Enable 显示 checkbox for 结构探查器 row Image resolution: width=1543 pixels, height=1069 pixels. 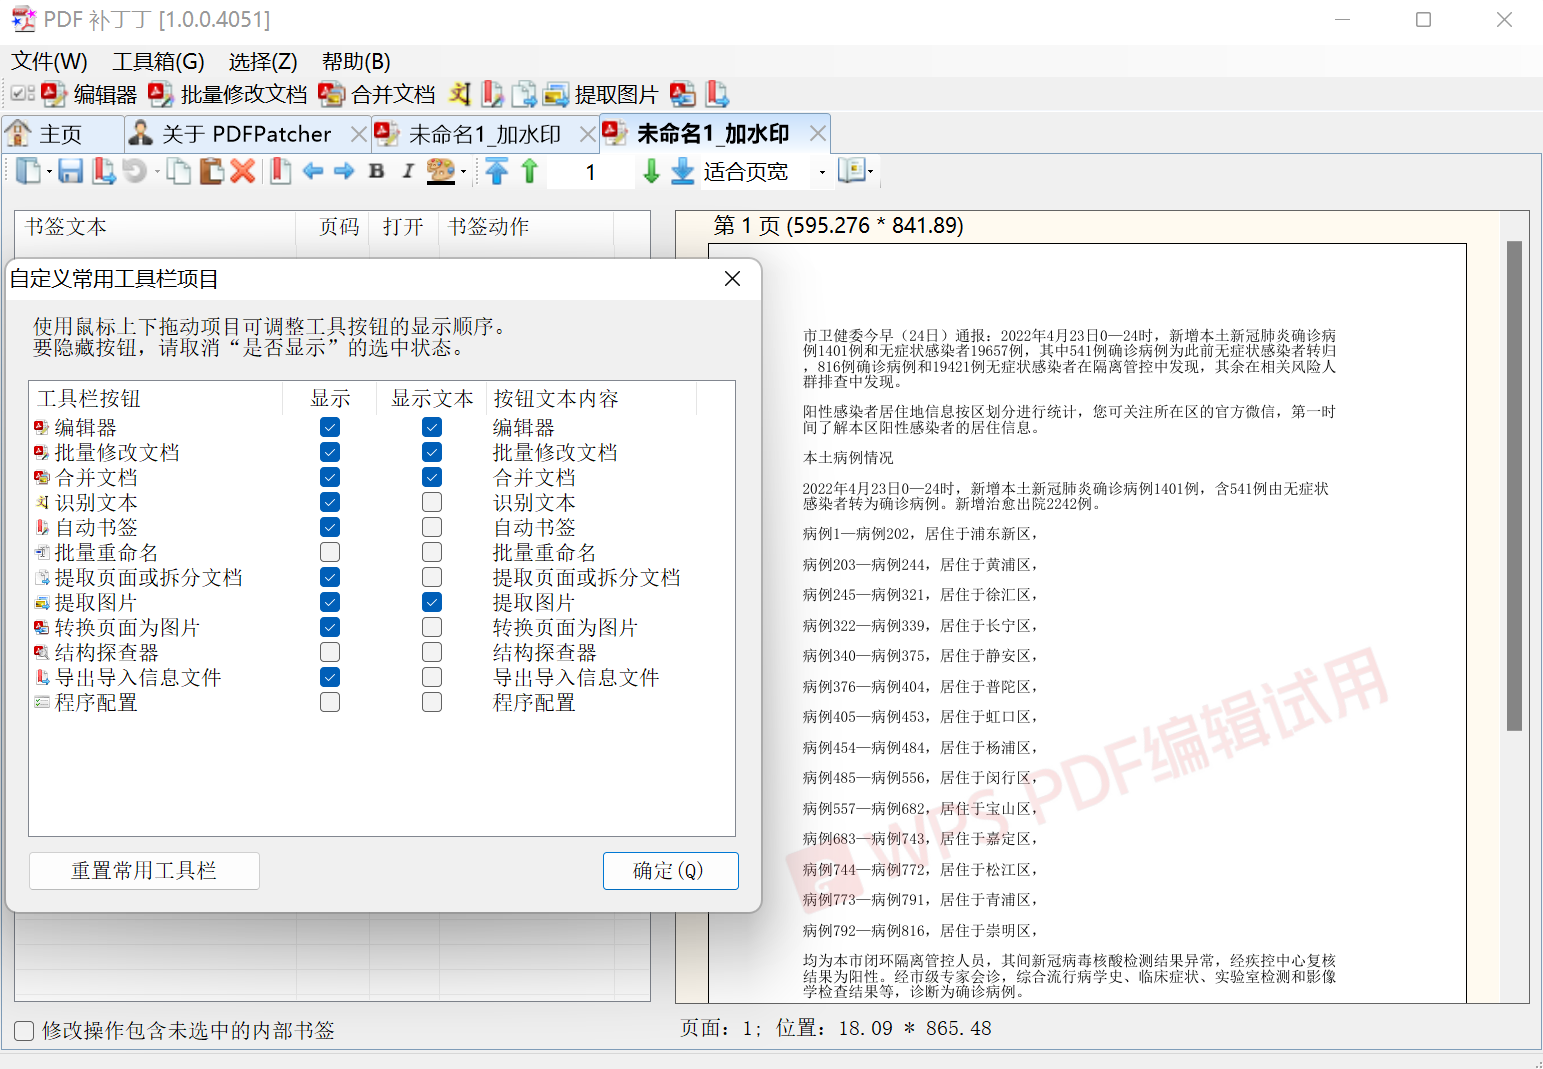tap(330, 652)
